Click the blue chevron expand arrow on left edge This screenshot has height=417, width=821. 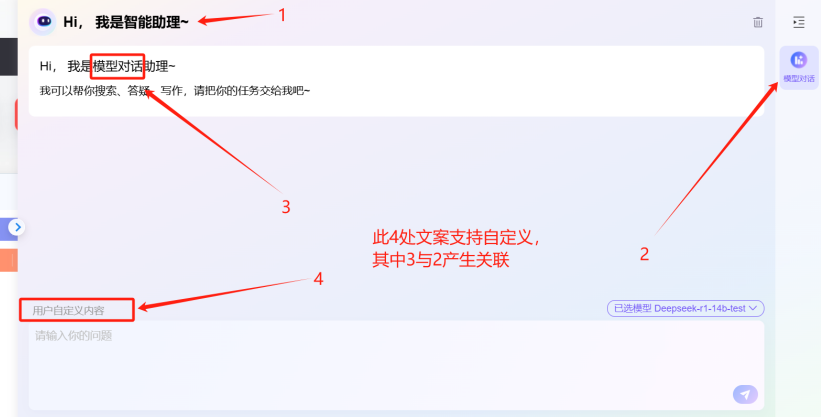coord(17,227)
